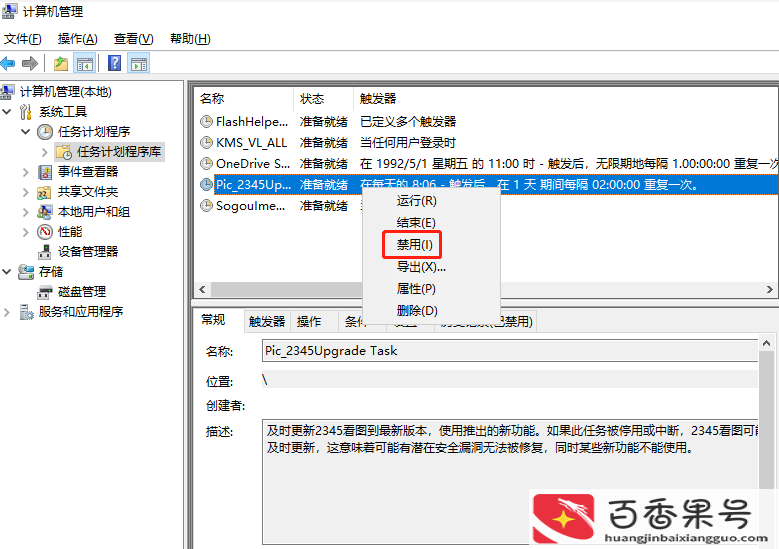
Task: Click the 性能 monitor icon
Action: [x=45, y=232]
